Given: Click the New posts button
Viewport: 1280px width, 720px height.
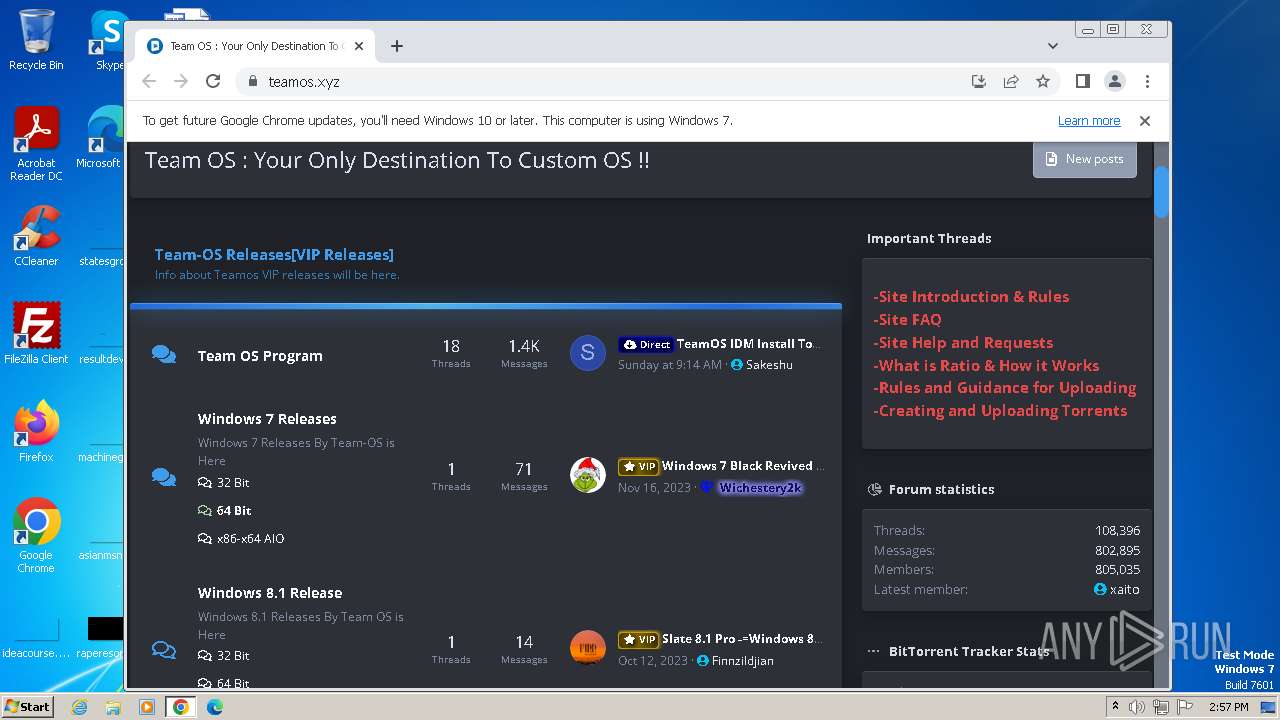Looking at the screenshot, I should [x=1084, y=159].
